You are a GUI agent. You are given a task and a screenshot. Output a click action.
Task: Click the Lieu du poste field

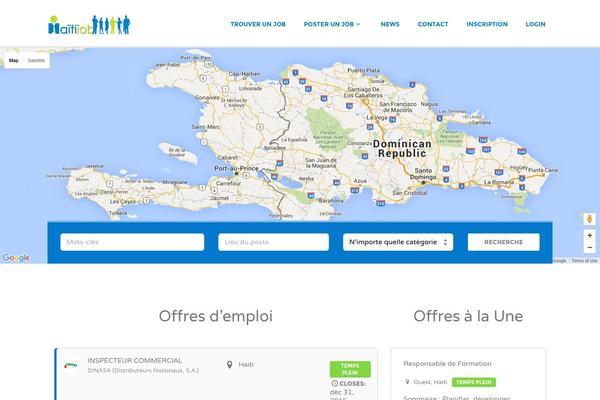tap(273, 242)
